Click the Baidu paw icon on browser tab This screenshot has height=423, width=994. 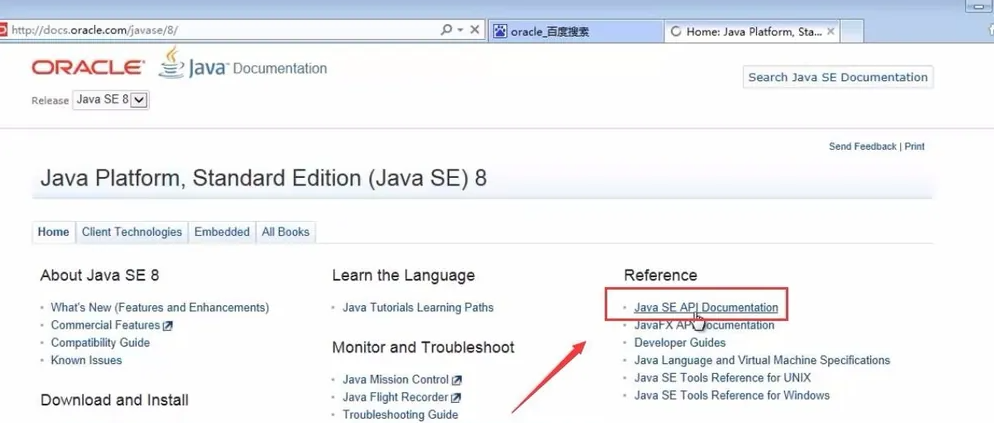(x=500, y=32)
